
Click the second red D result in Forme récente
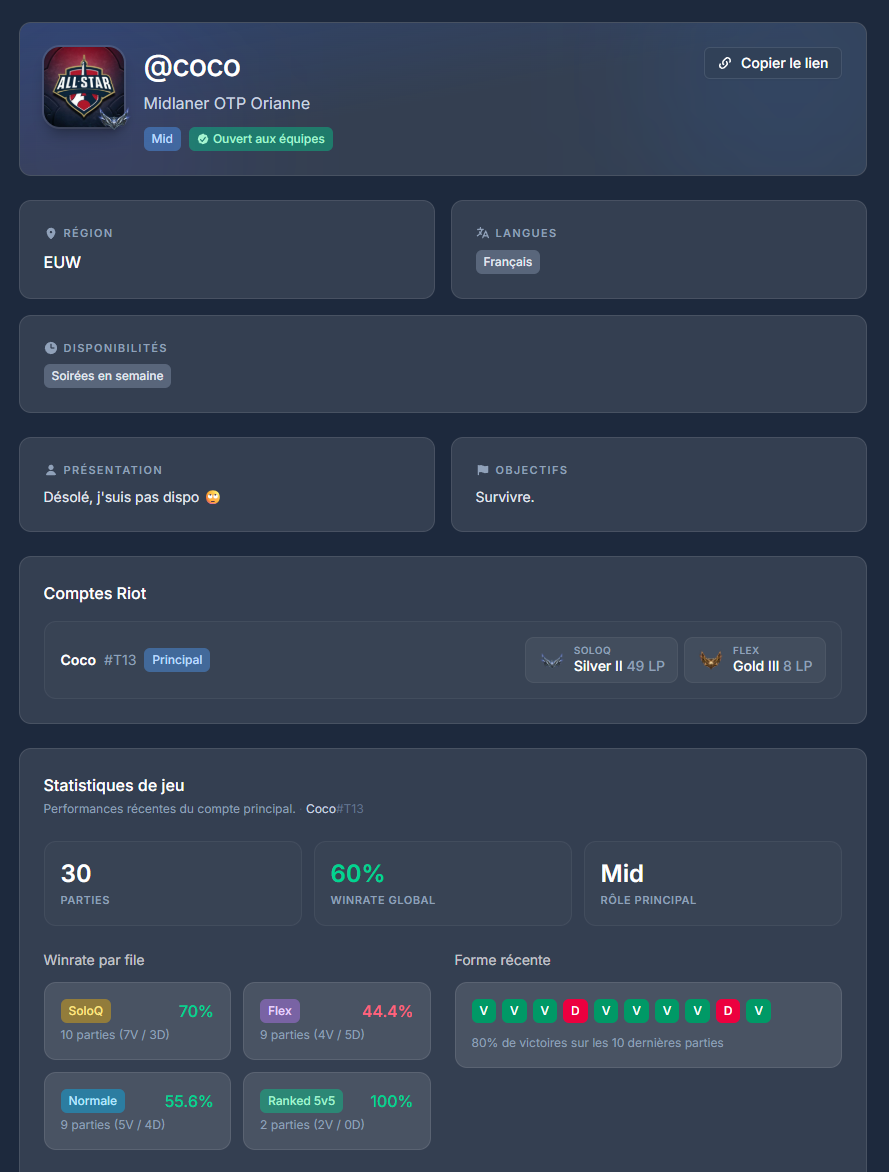coord(727,1011)
